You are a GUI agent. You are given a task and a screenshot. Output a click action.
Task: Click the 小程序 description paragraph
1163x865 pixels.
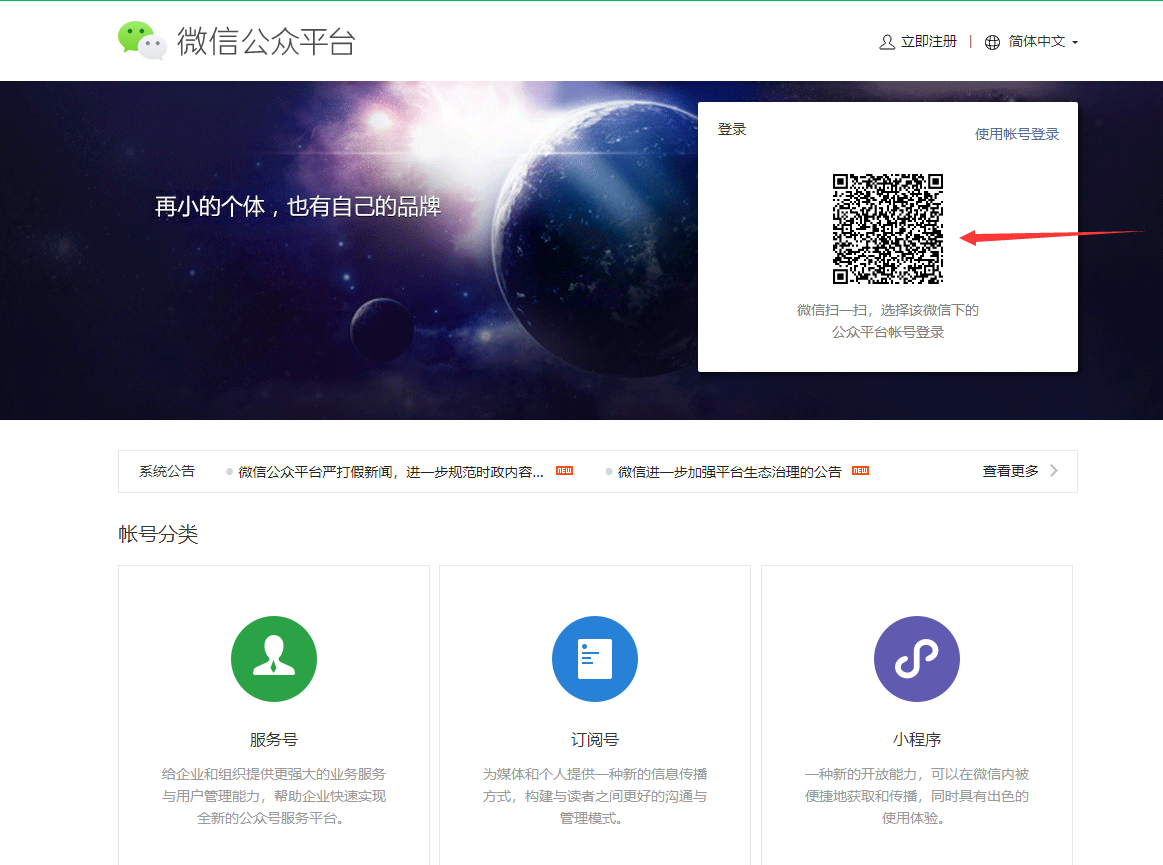coord(917,796)
